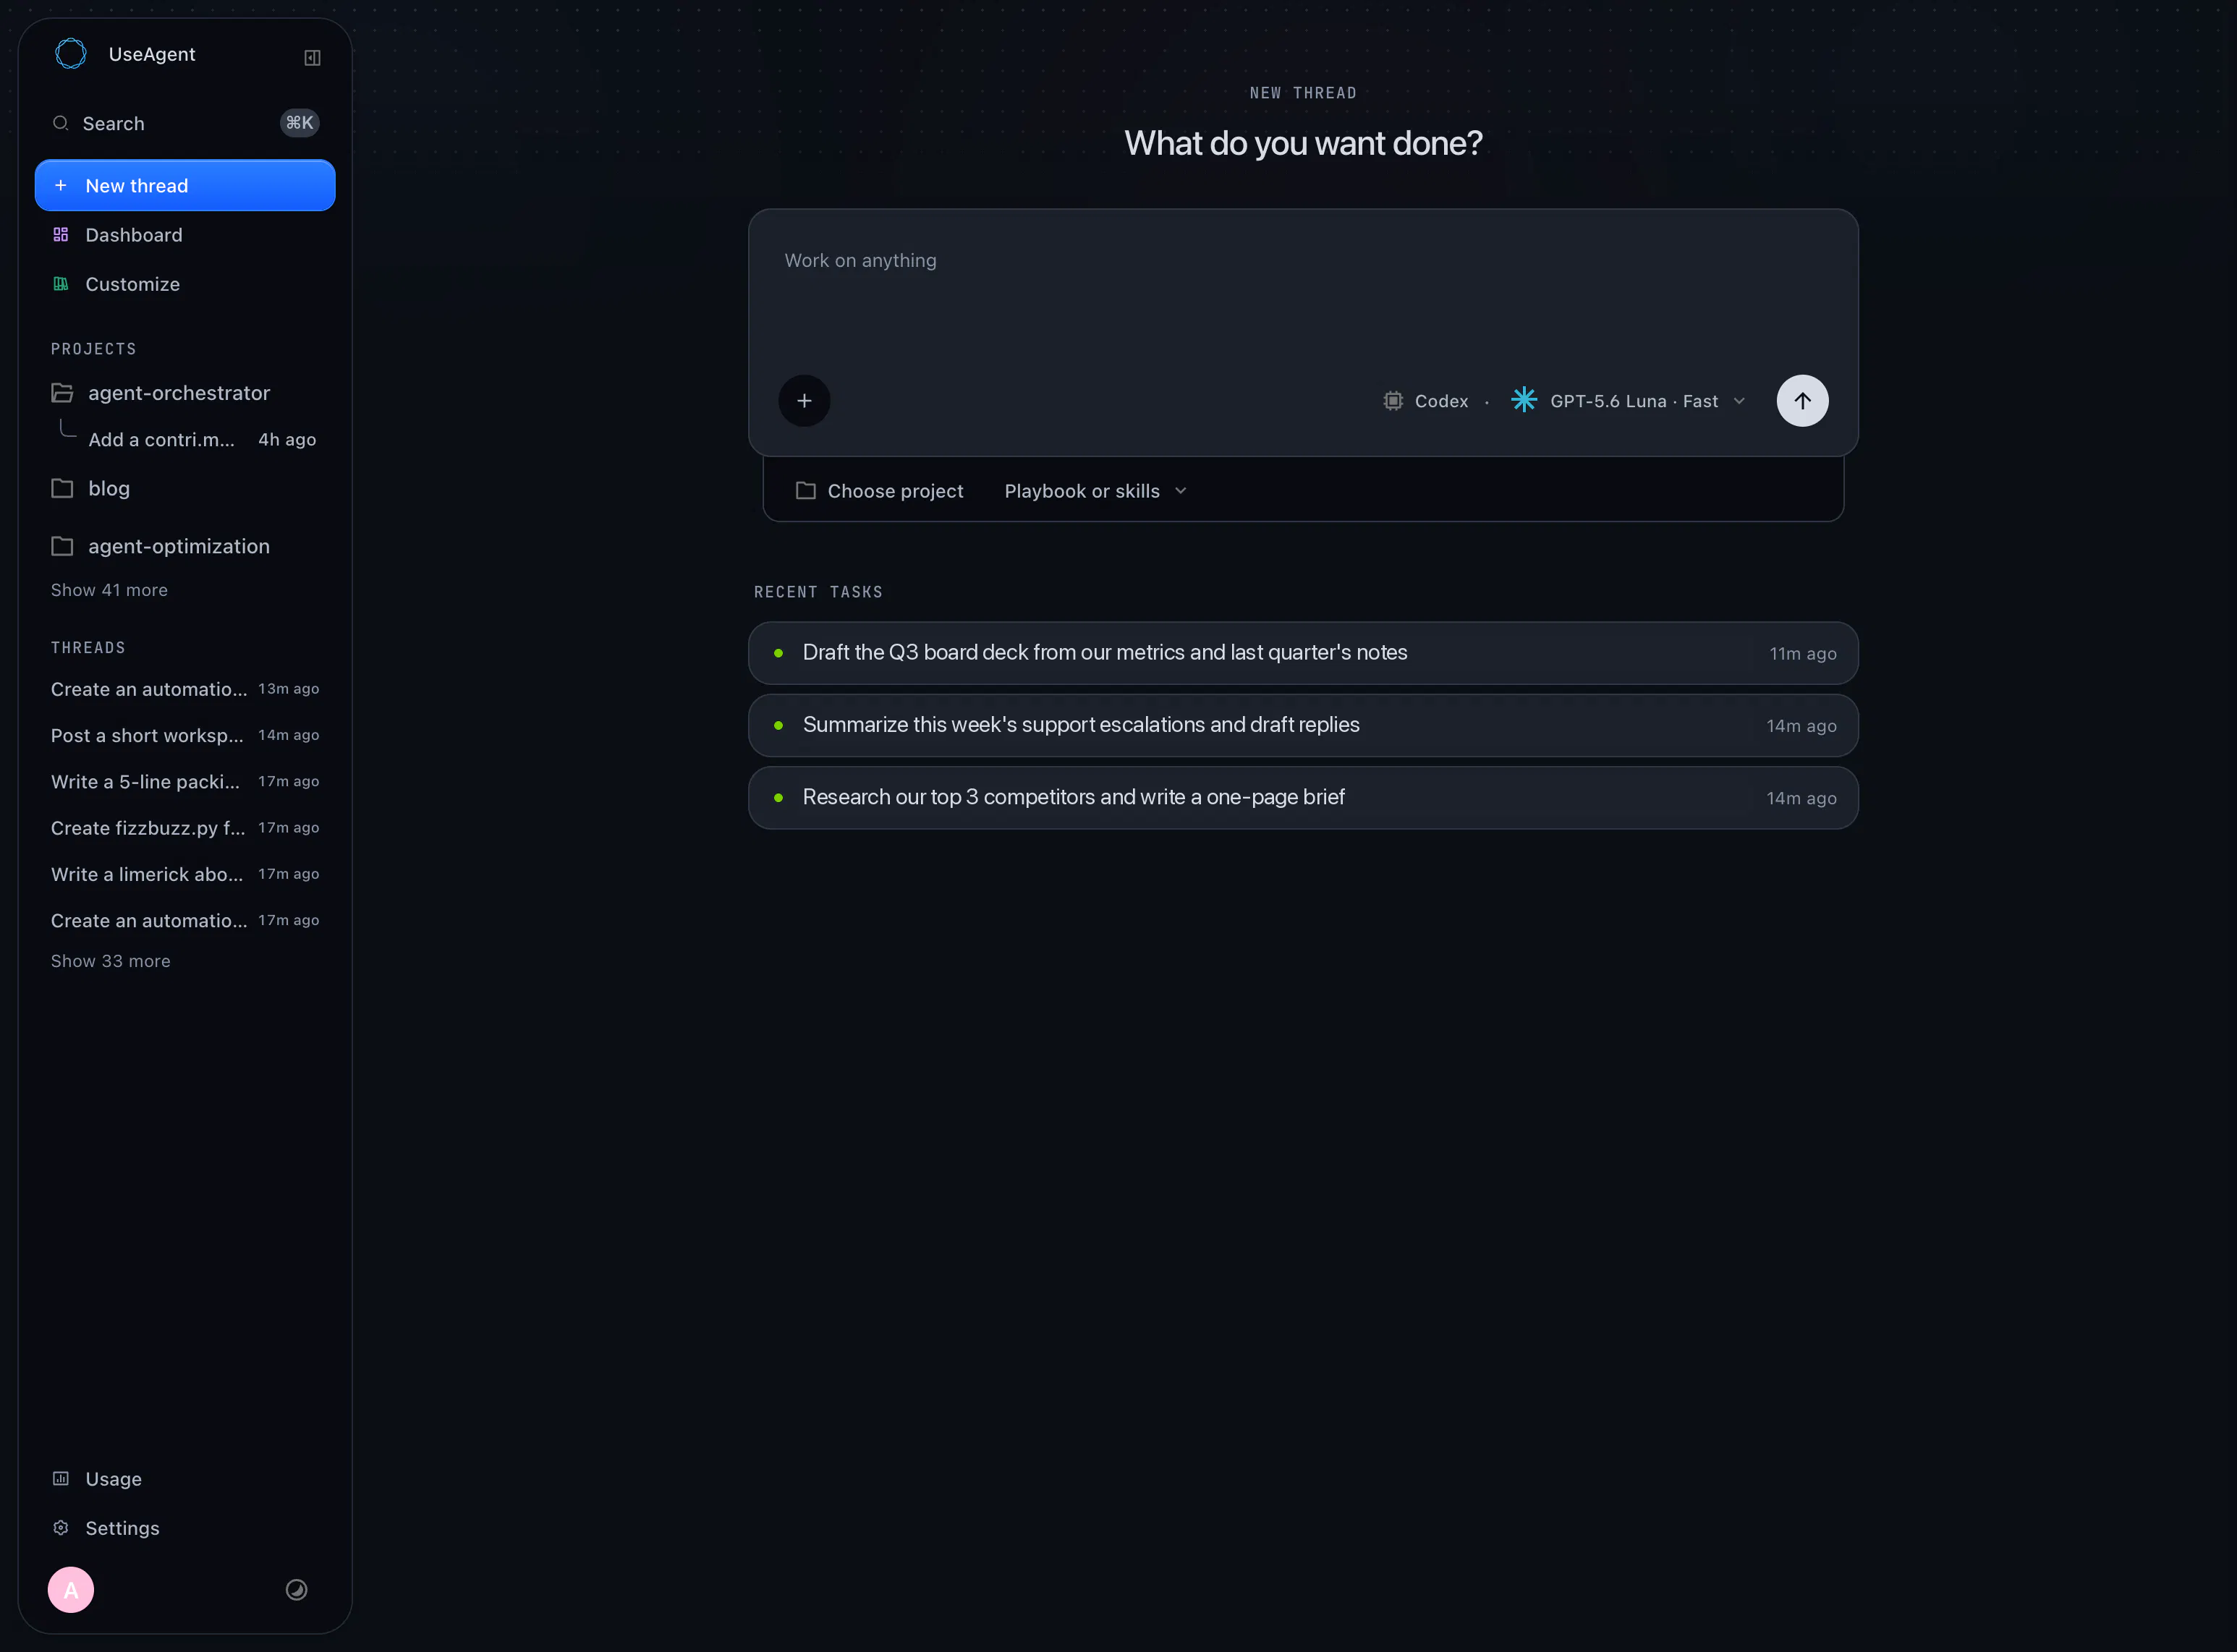Click the agent-orchestrator open folder icon
The width and height of the screenshot is (2237, 1652).
(62, 393)
